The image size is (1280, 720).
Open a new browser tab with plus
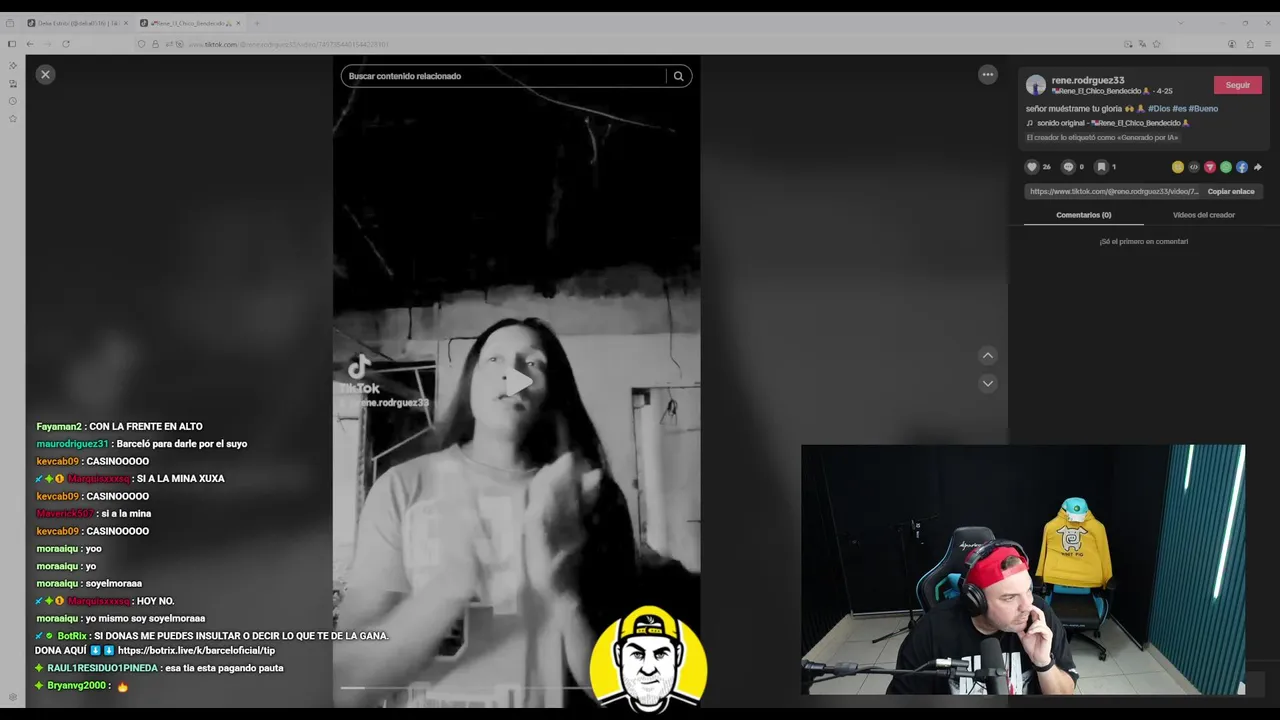(x=256, y=23)
